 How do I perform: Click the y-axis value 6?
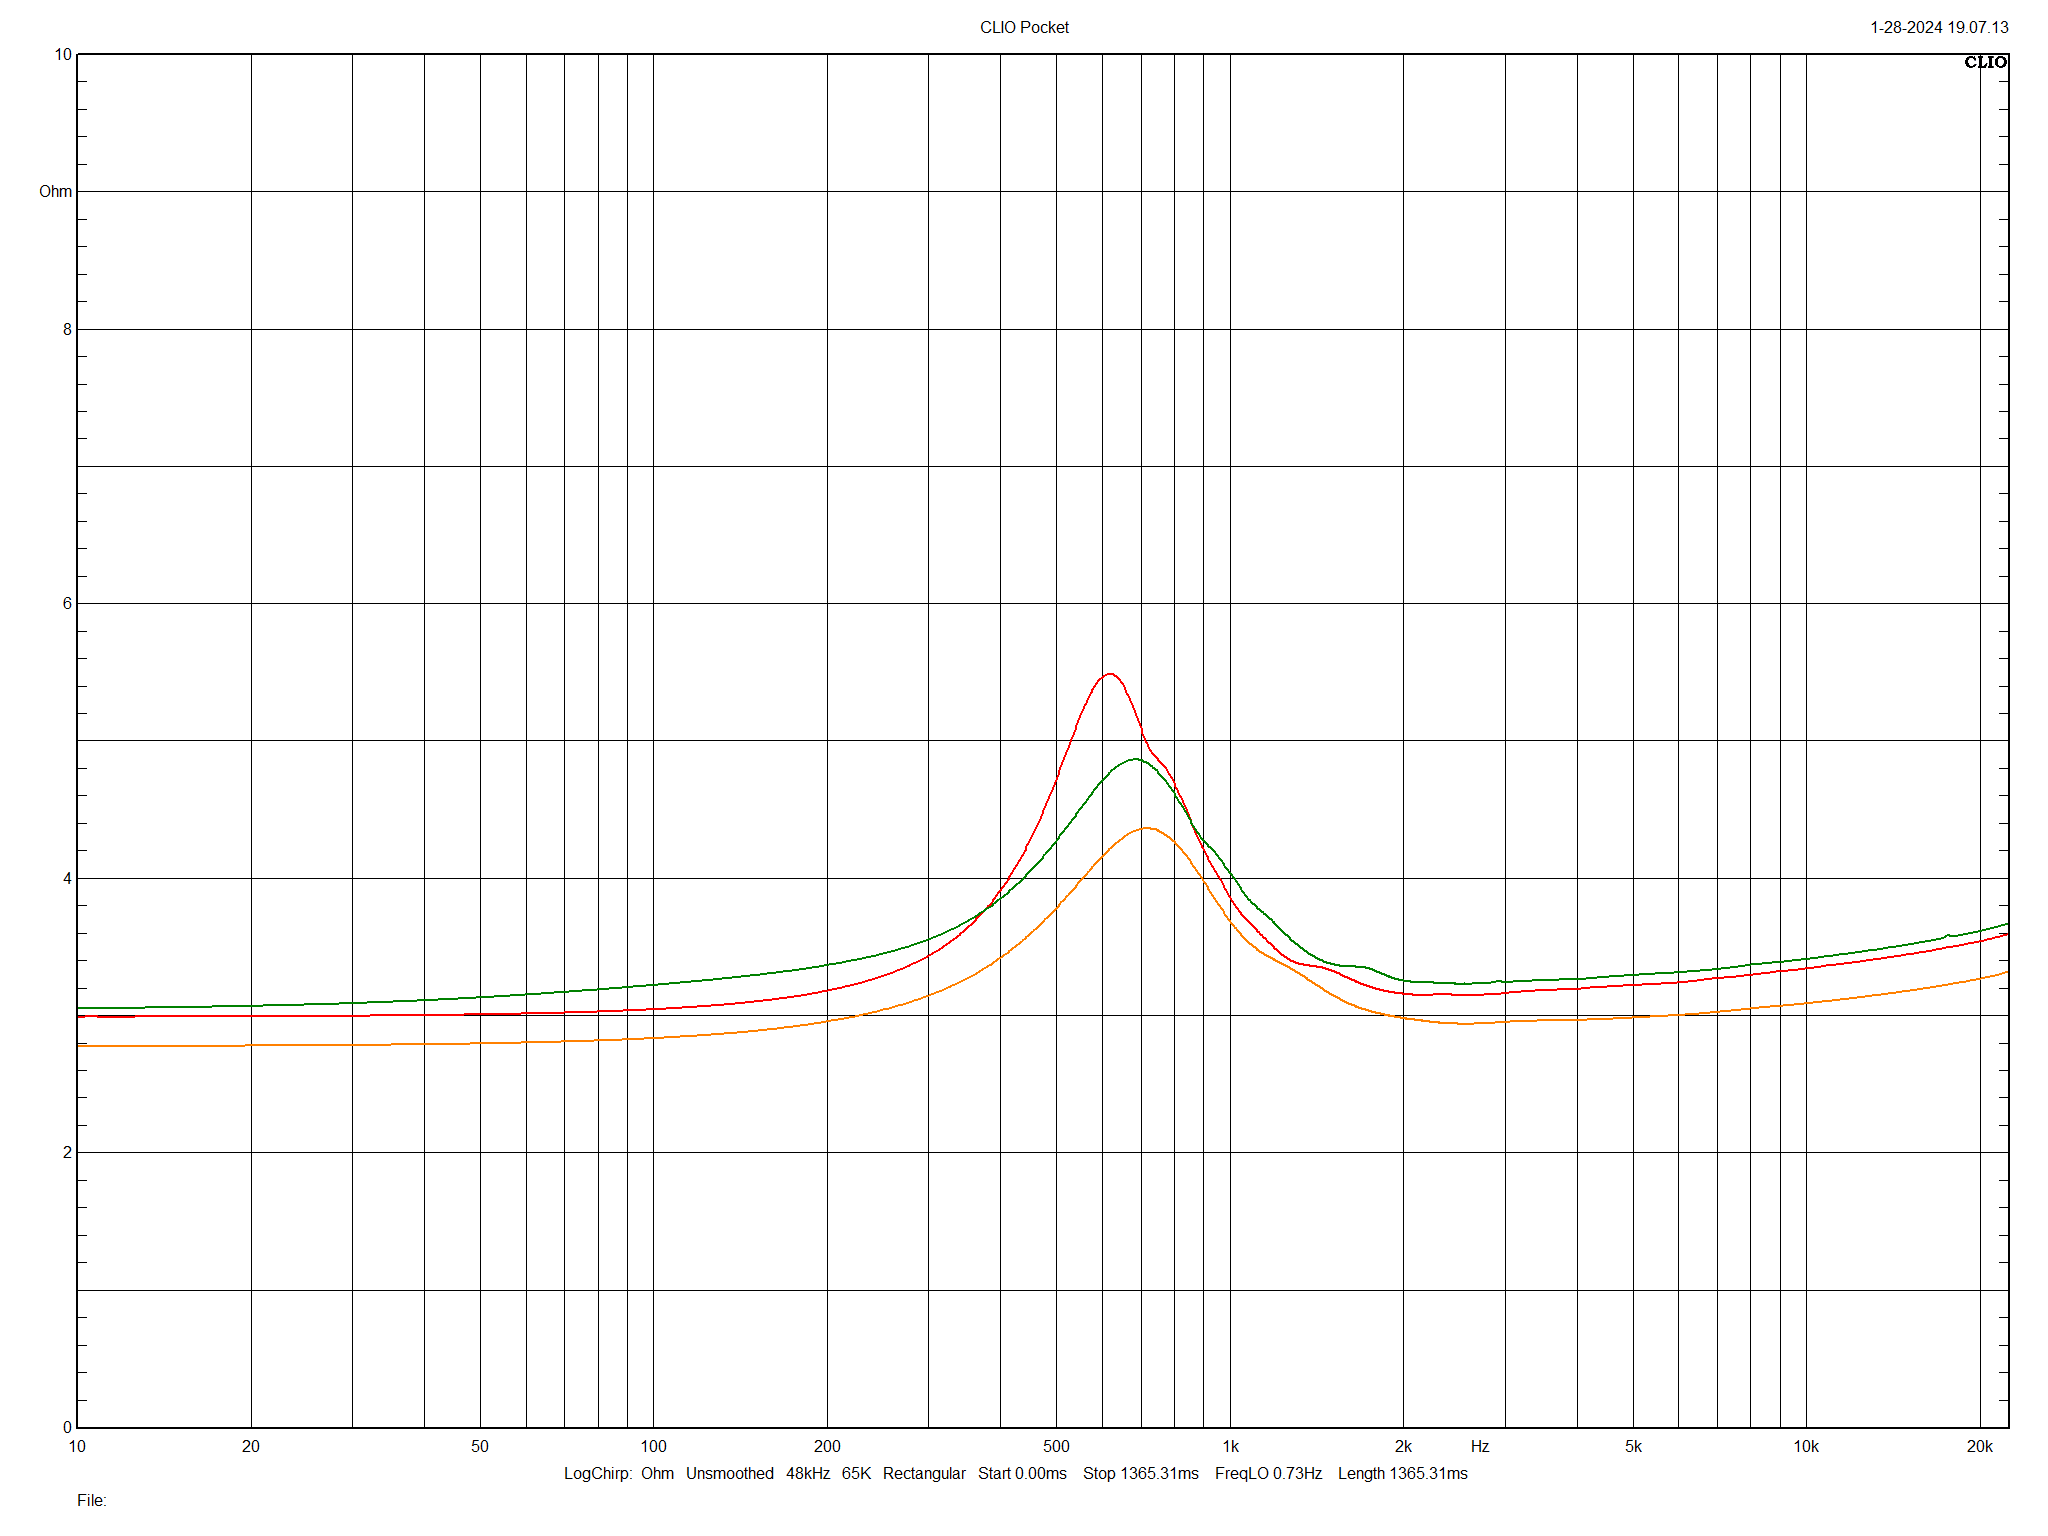click(x=68, y=603)
